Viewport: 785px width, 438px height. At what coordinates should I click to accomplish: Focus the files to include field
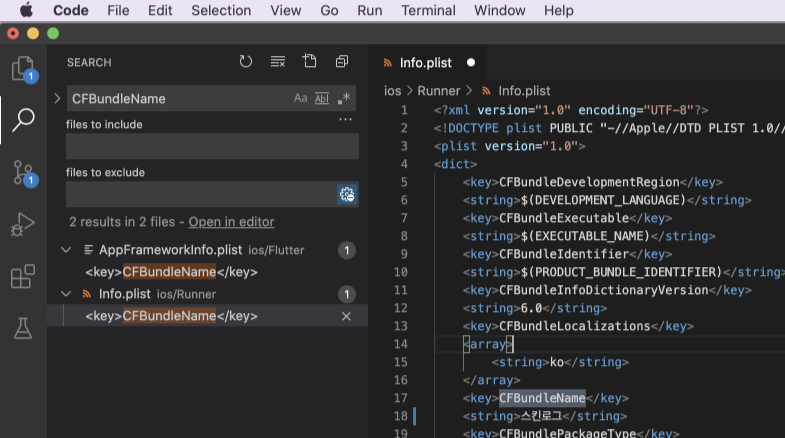(212, 146)
